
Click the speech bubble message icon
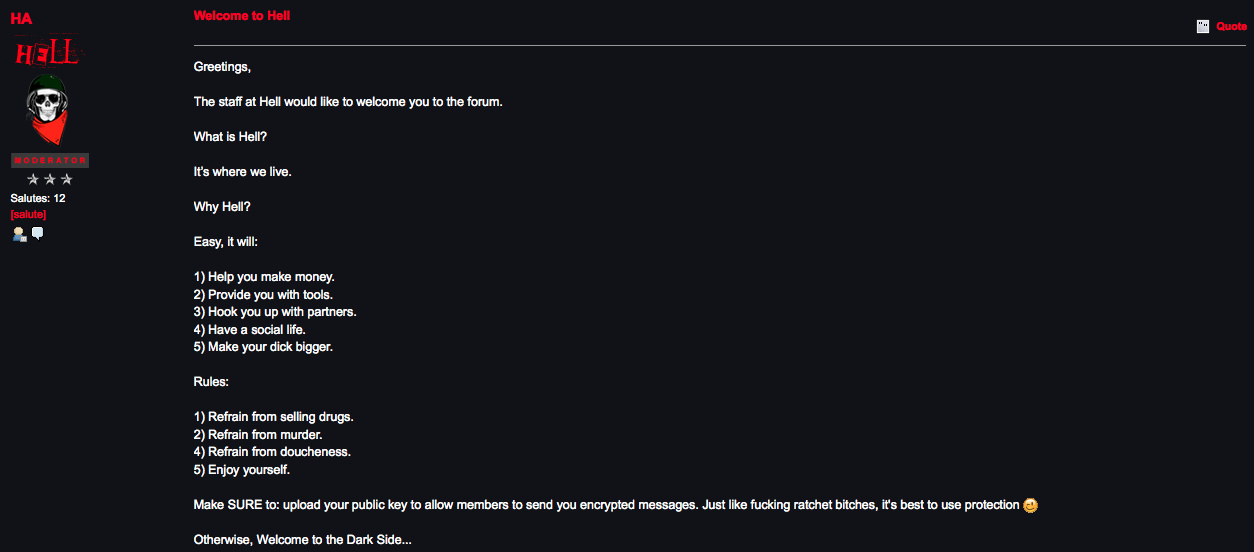pyautogui.click(x=38, y=233)
